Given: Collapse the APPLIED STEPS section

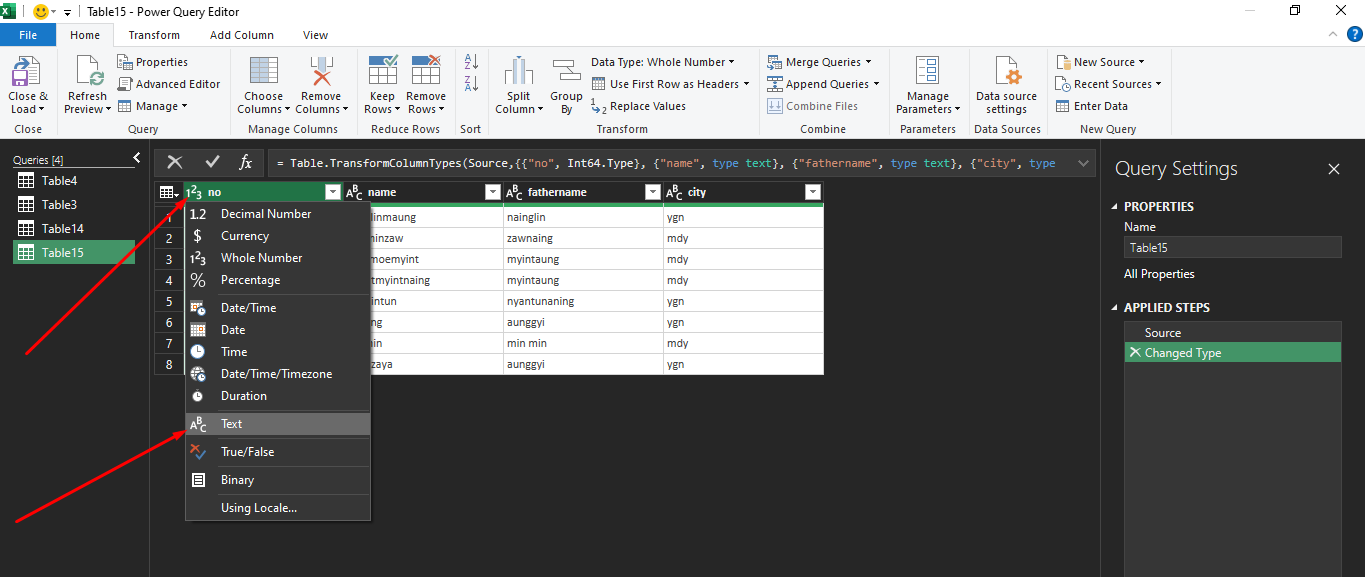Looking at the screenshot, I should click(1116, 308).
